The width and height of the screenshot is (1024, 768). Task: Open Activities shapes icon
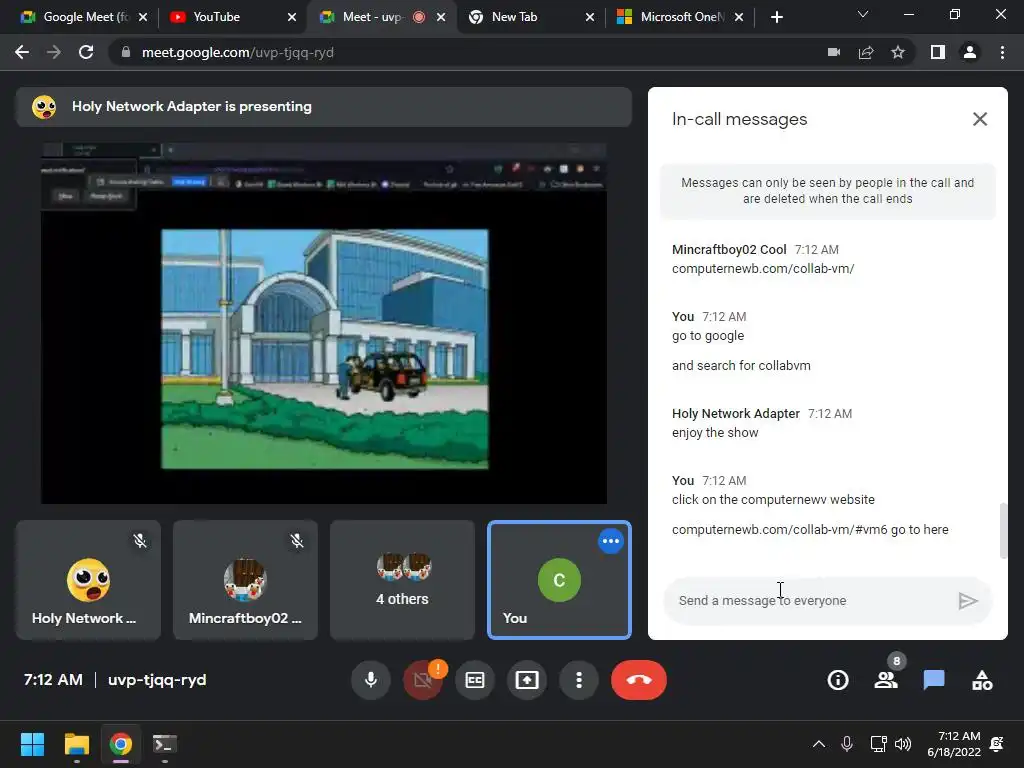point(982,680)
